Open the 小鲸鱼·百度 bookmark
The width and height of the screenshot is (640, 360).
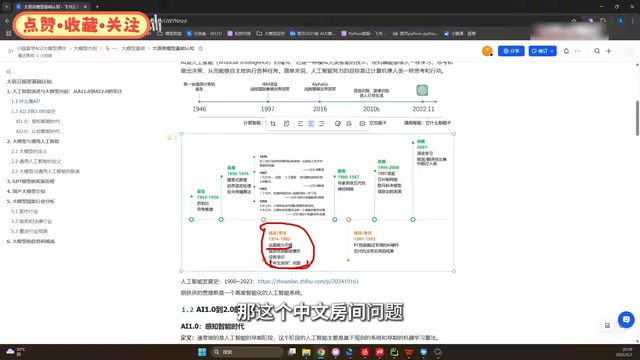tap(460, 33)
